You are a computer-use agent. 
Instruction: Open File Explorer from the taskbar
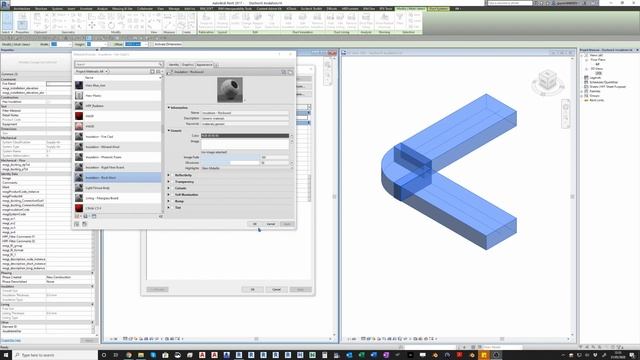141,355
